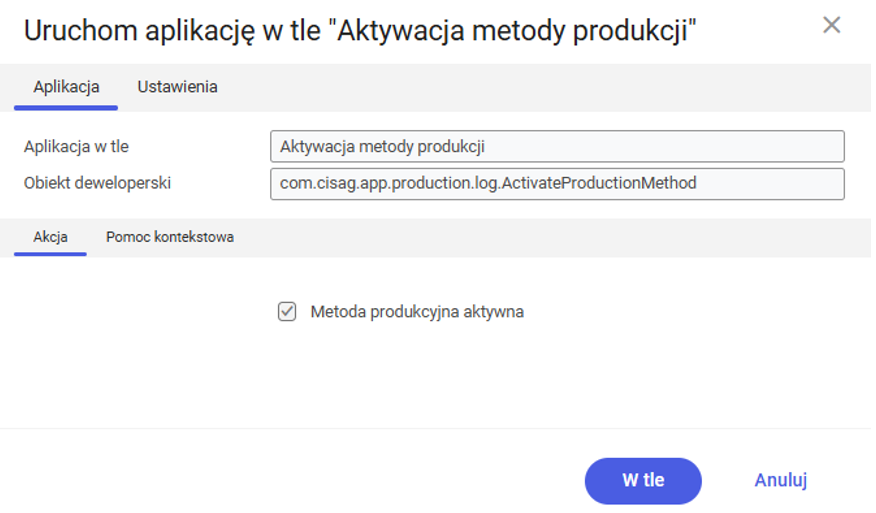The height and width of the screenshot is (513, 876).
Task: Click into the Obiekt deweloperski field
Action: click(557, 183)
